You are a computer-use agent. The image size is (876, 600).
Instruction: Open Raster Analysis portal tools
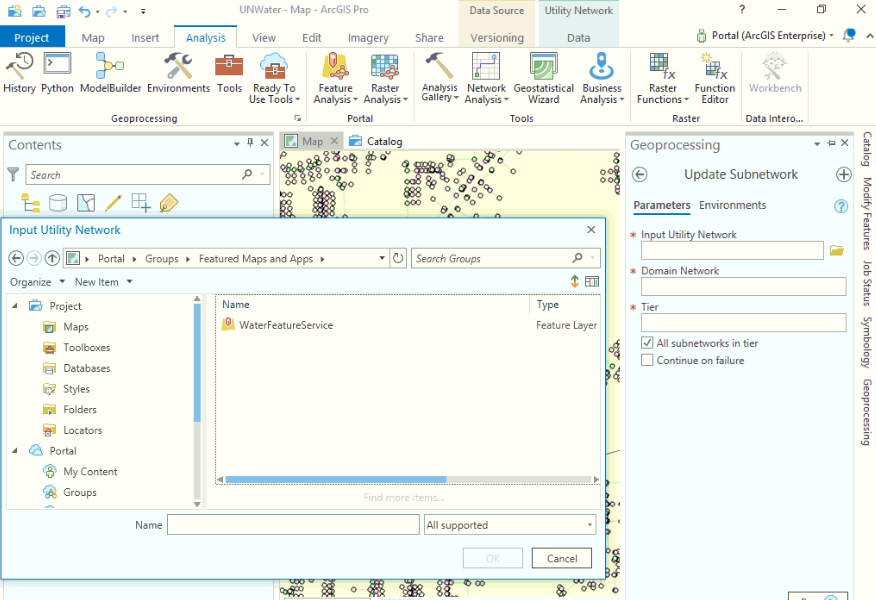[385, 78]
